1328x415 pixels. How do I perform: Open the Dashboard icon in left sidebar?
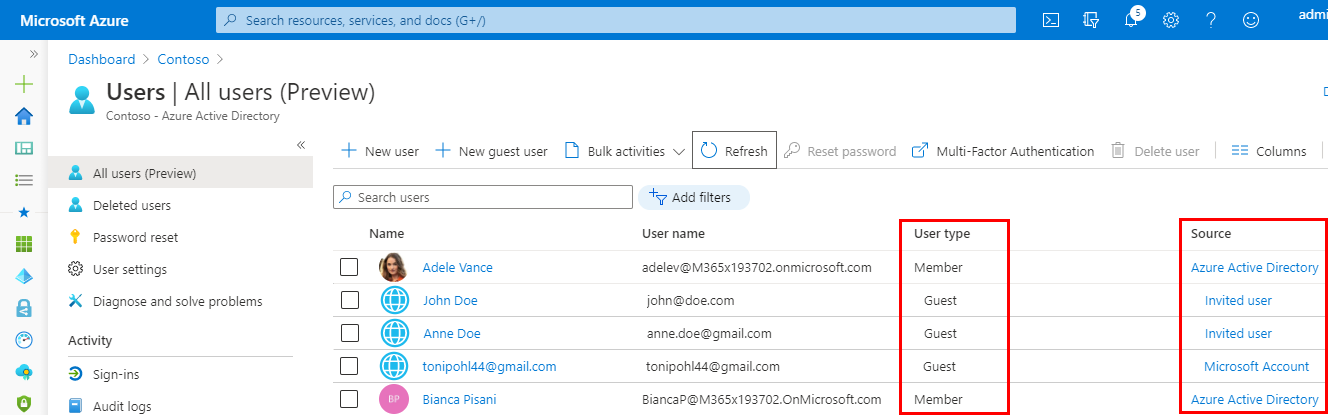coord(24,148)
